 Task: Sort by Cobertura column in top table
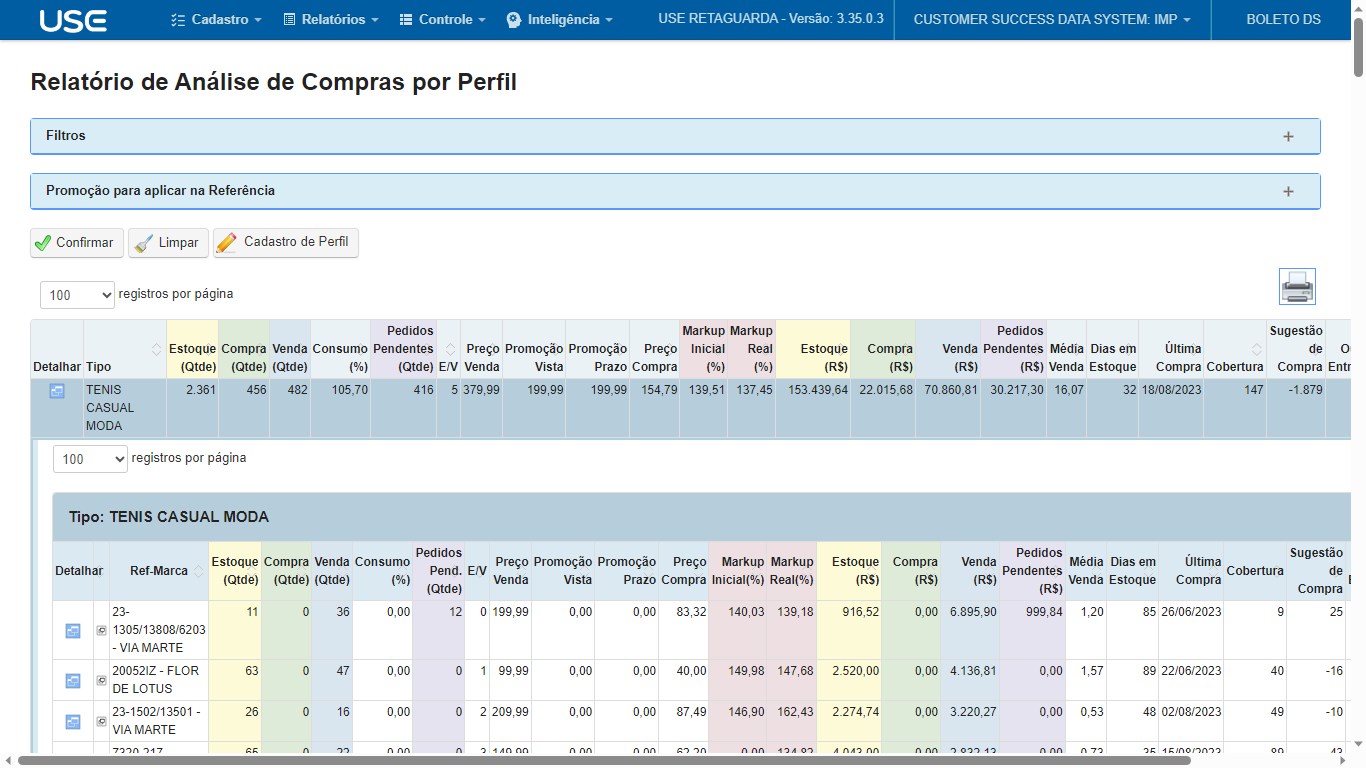click(x=1235, y=349)
